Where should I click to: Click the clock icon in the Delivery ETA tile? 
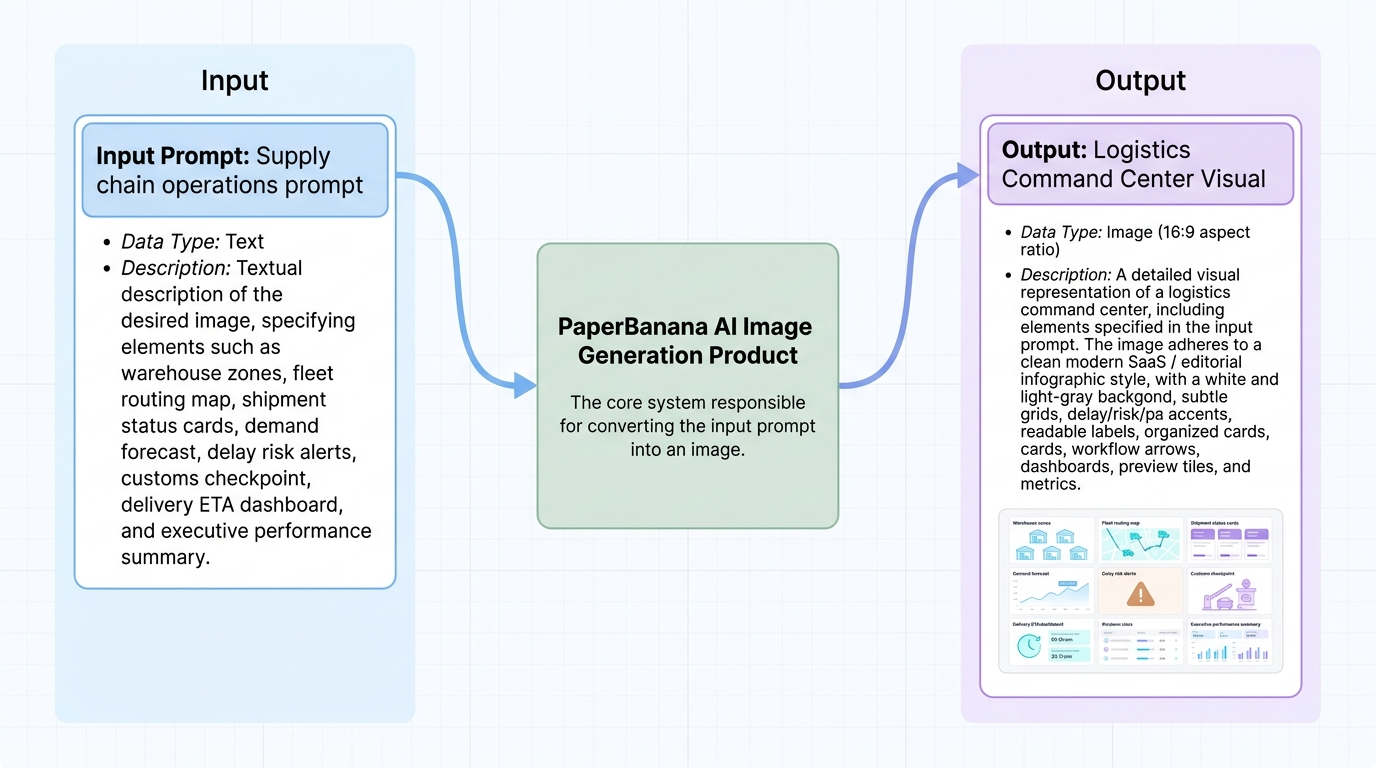pyautogui.click(x=1029, y=647)
